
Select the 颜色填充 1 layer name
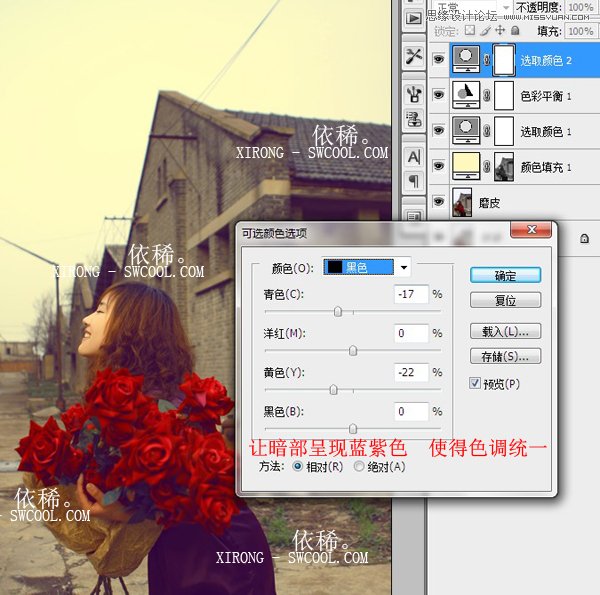coord(546,167)
